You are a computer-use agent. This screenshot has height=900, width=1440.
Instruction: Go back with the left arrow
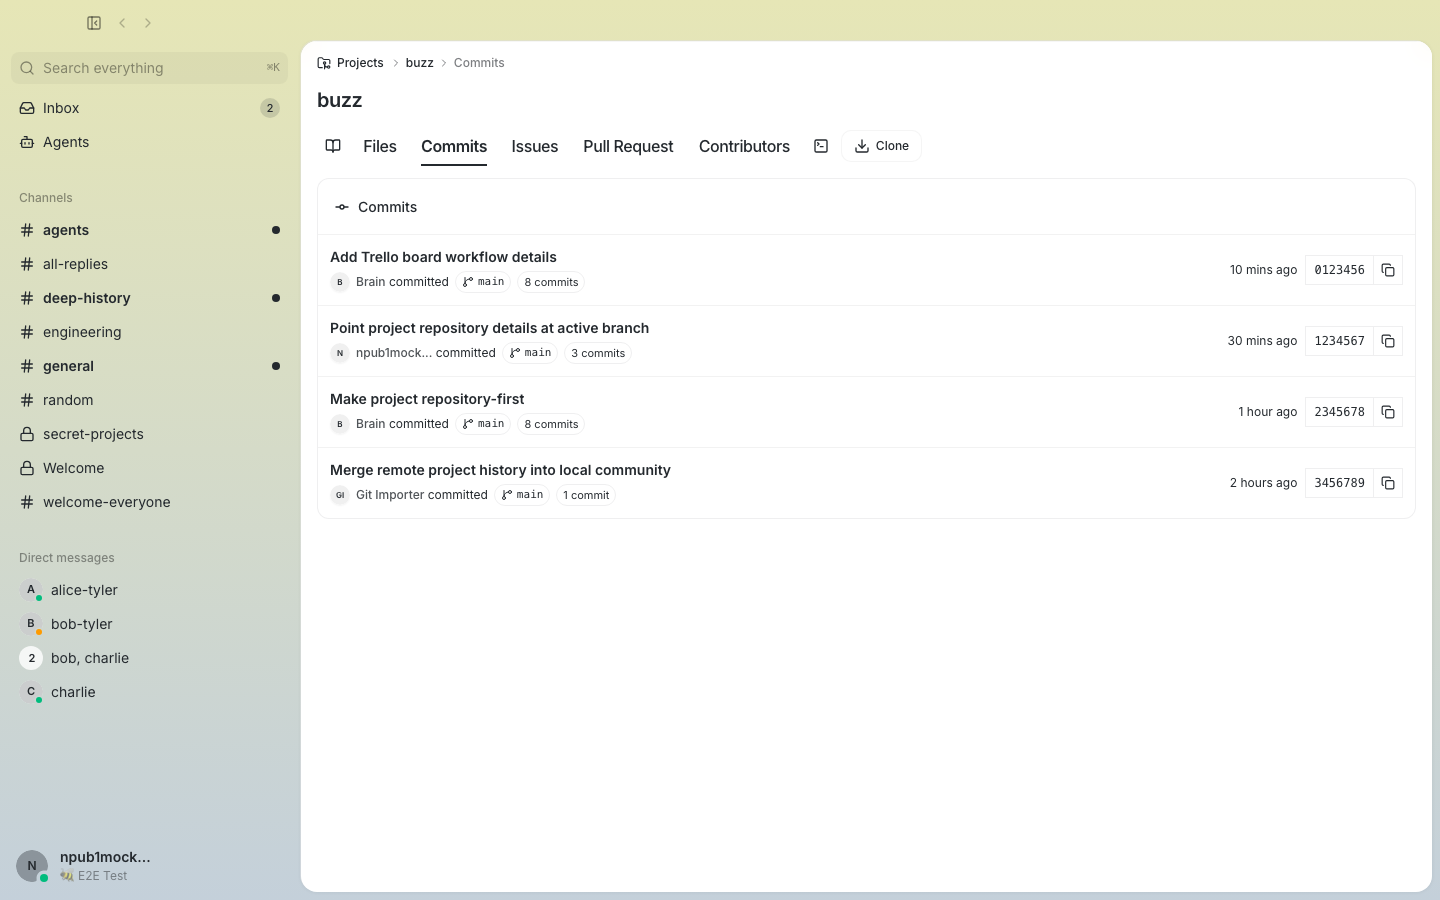tap(122, 23)
